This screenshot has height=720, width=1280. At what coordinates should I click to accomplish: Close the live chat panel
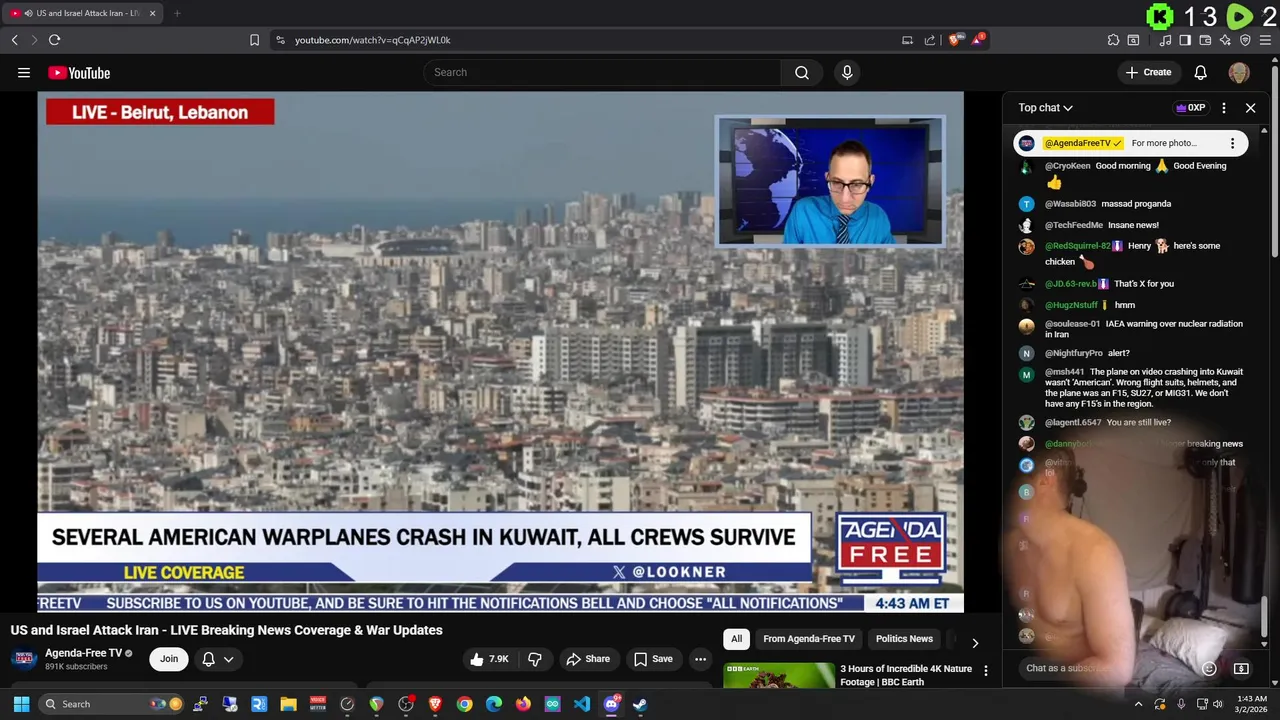[1250, 108]
